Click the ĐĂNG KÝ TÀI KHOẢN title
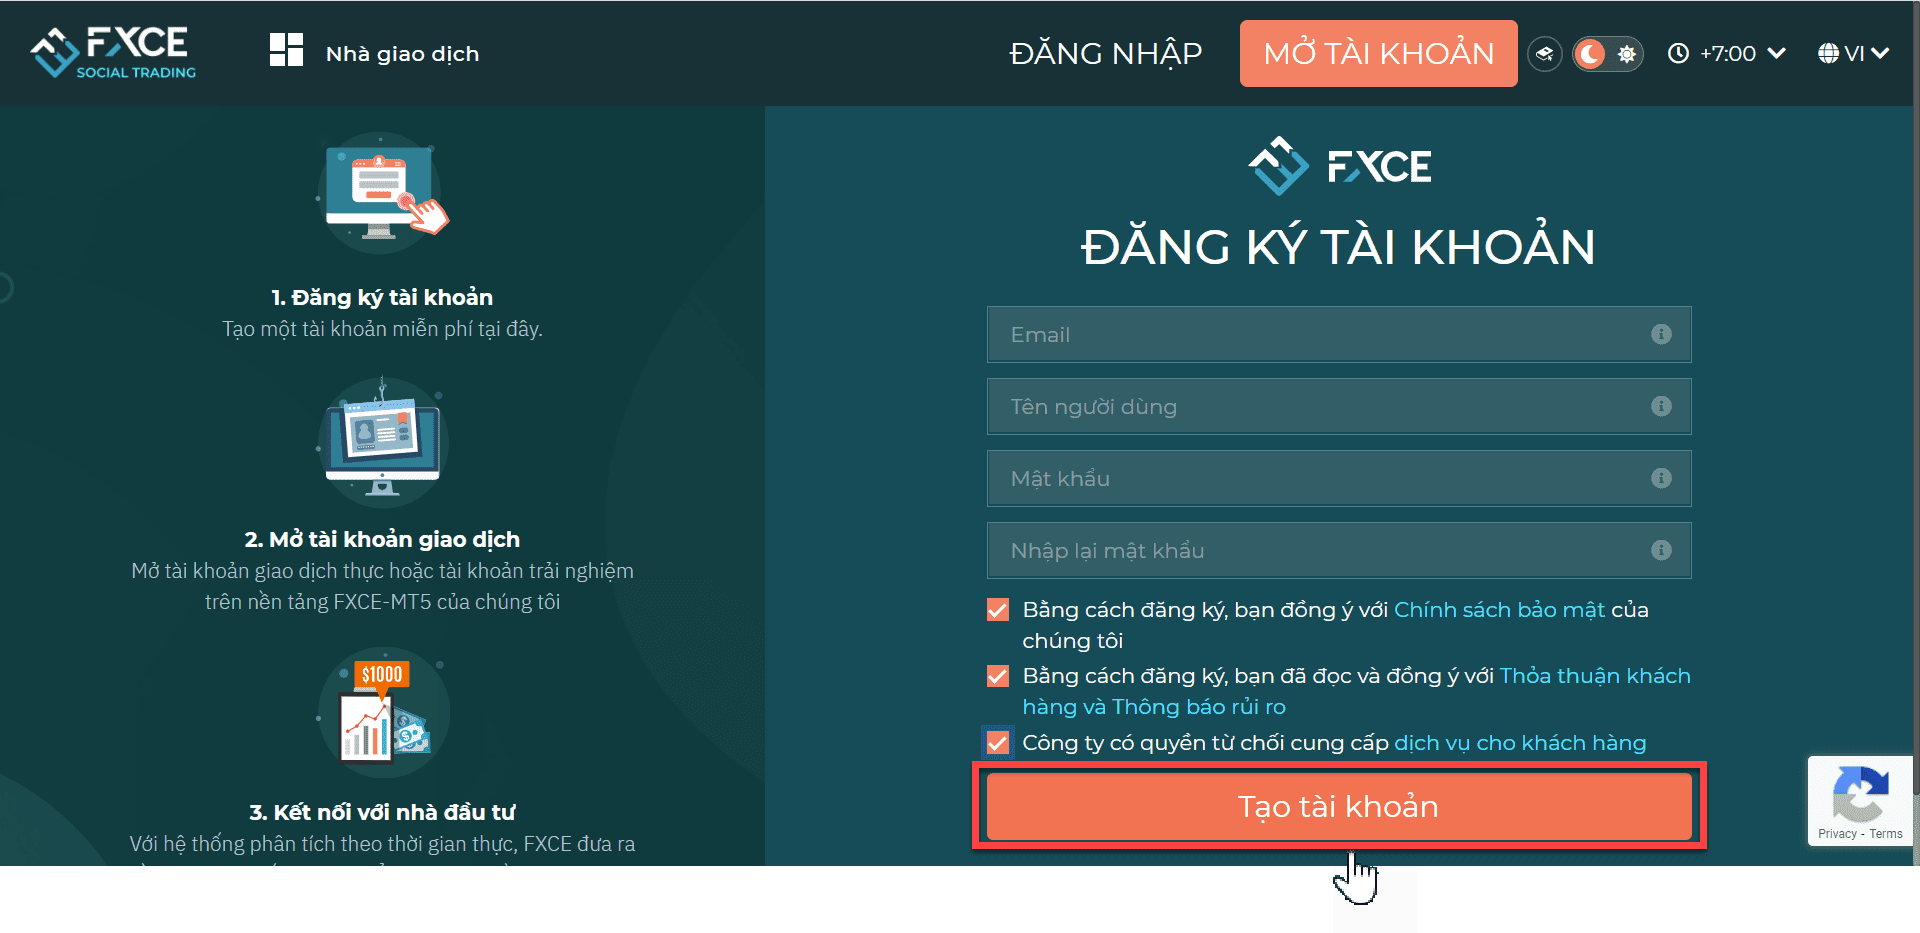Viewport: 1920px width, 933px height. pyautogui.click(x=1338, y=246)
